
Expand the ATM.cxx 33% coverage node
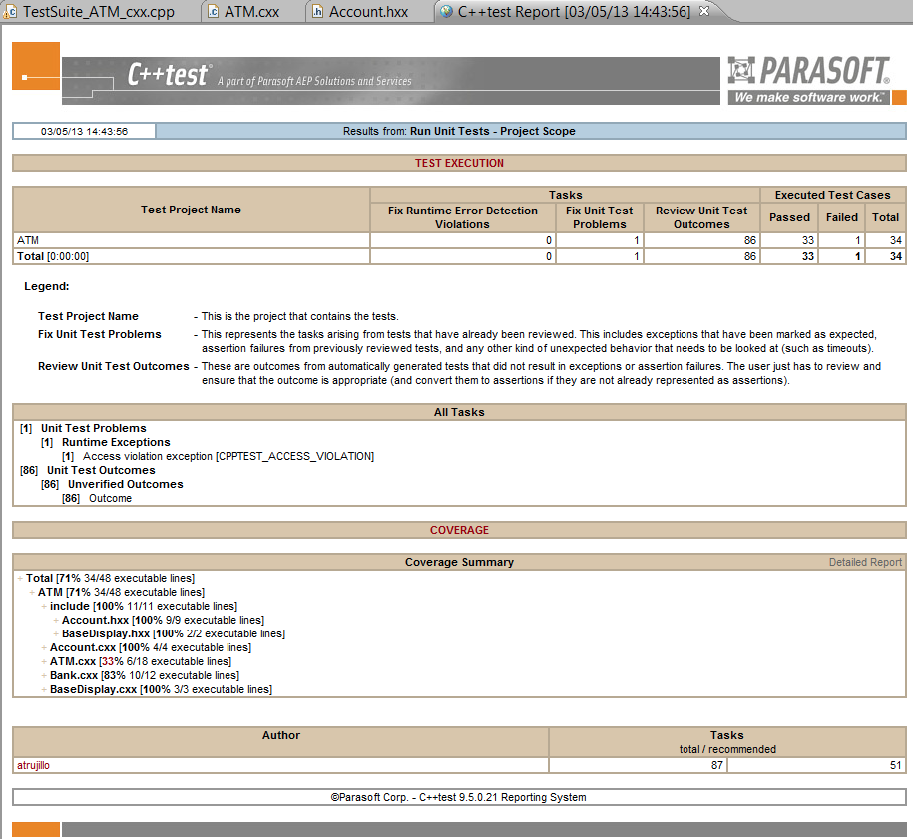44,661
